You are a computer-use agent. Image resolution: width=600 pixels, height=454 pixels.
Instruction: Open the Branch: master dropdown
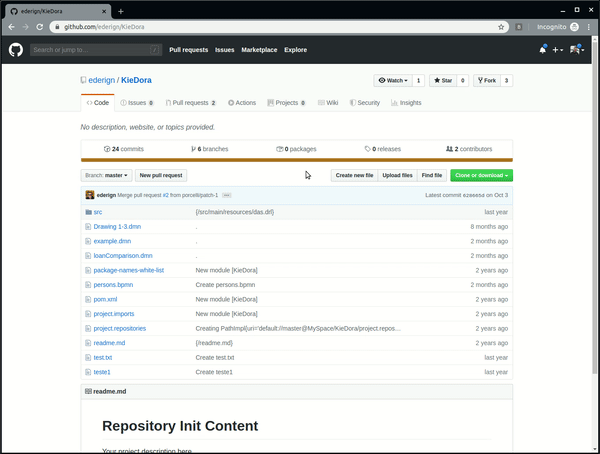106,175
